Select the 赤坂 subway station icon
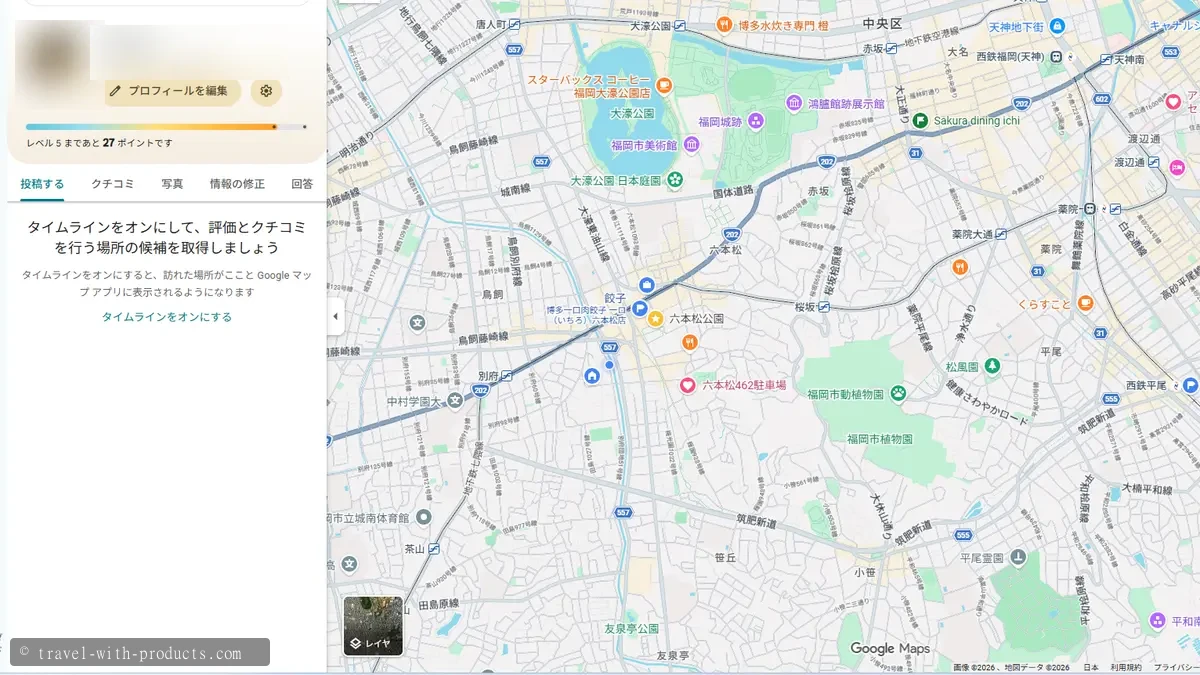 coord(891,47)
